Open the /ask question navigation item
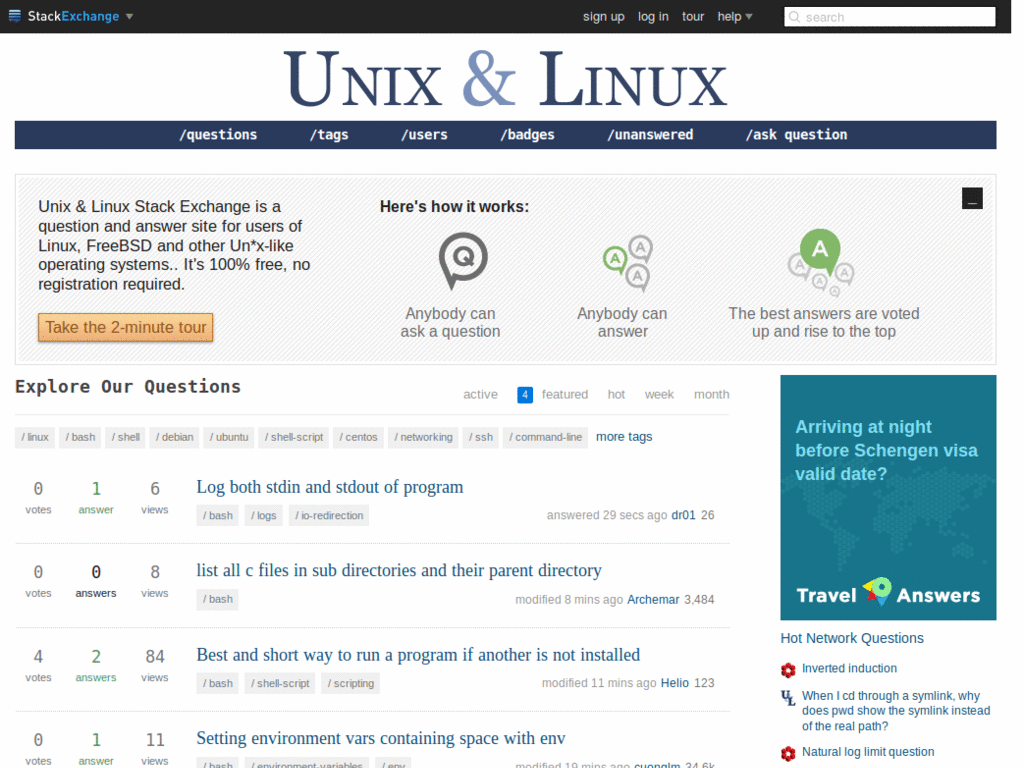Screen dimensions: 1024x768 point(797,135)
